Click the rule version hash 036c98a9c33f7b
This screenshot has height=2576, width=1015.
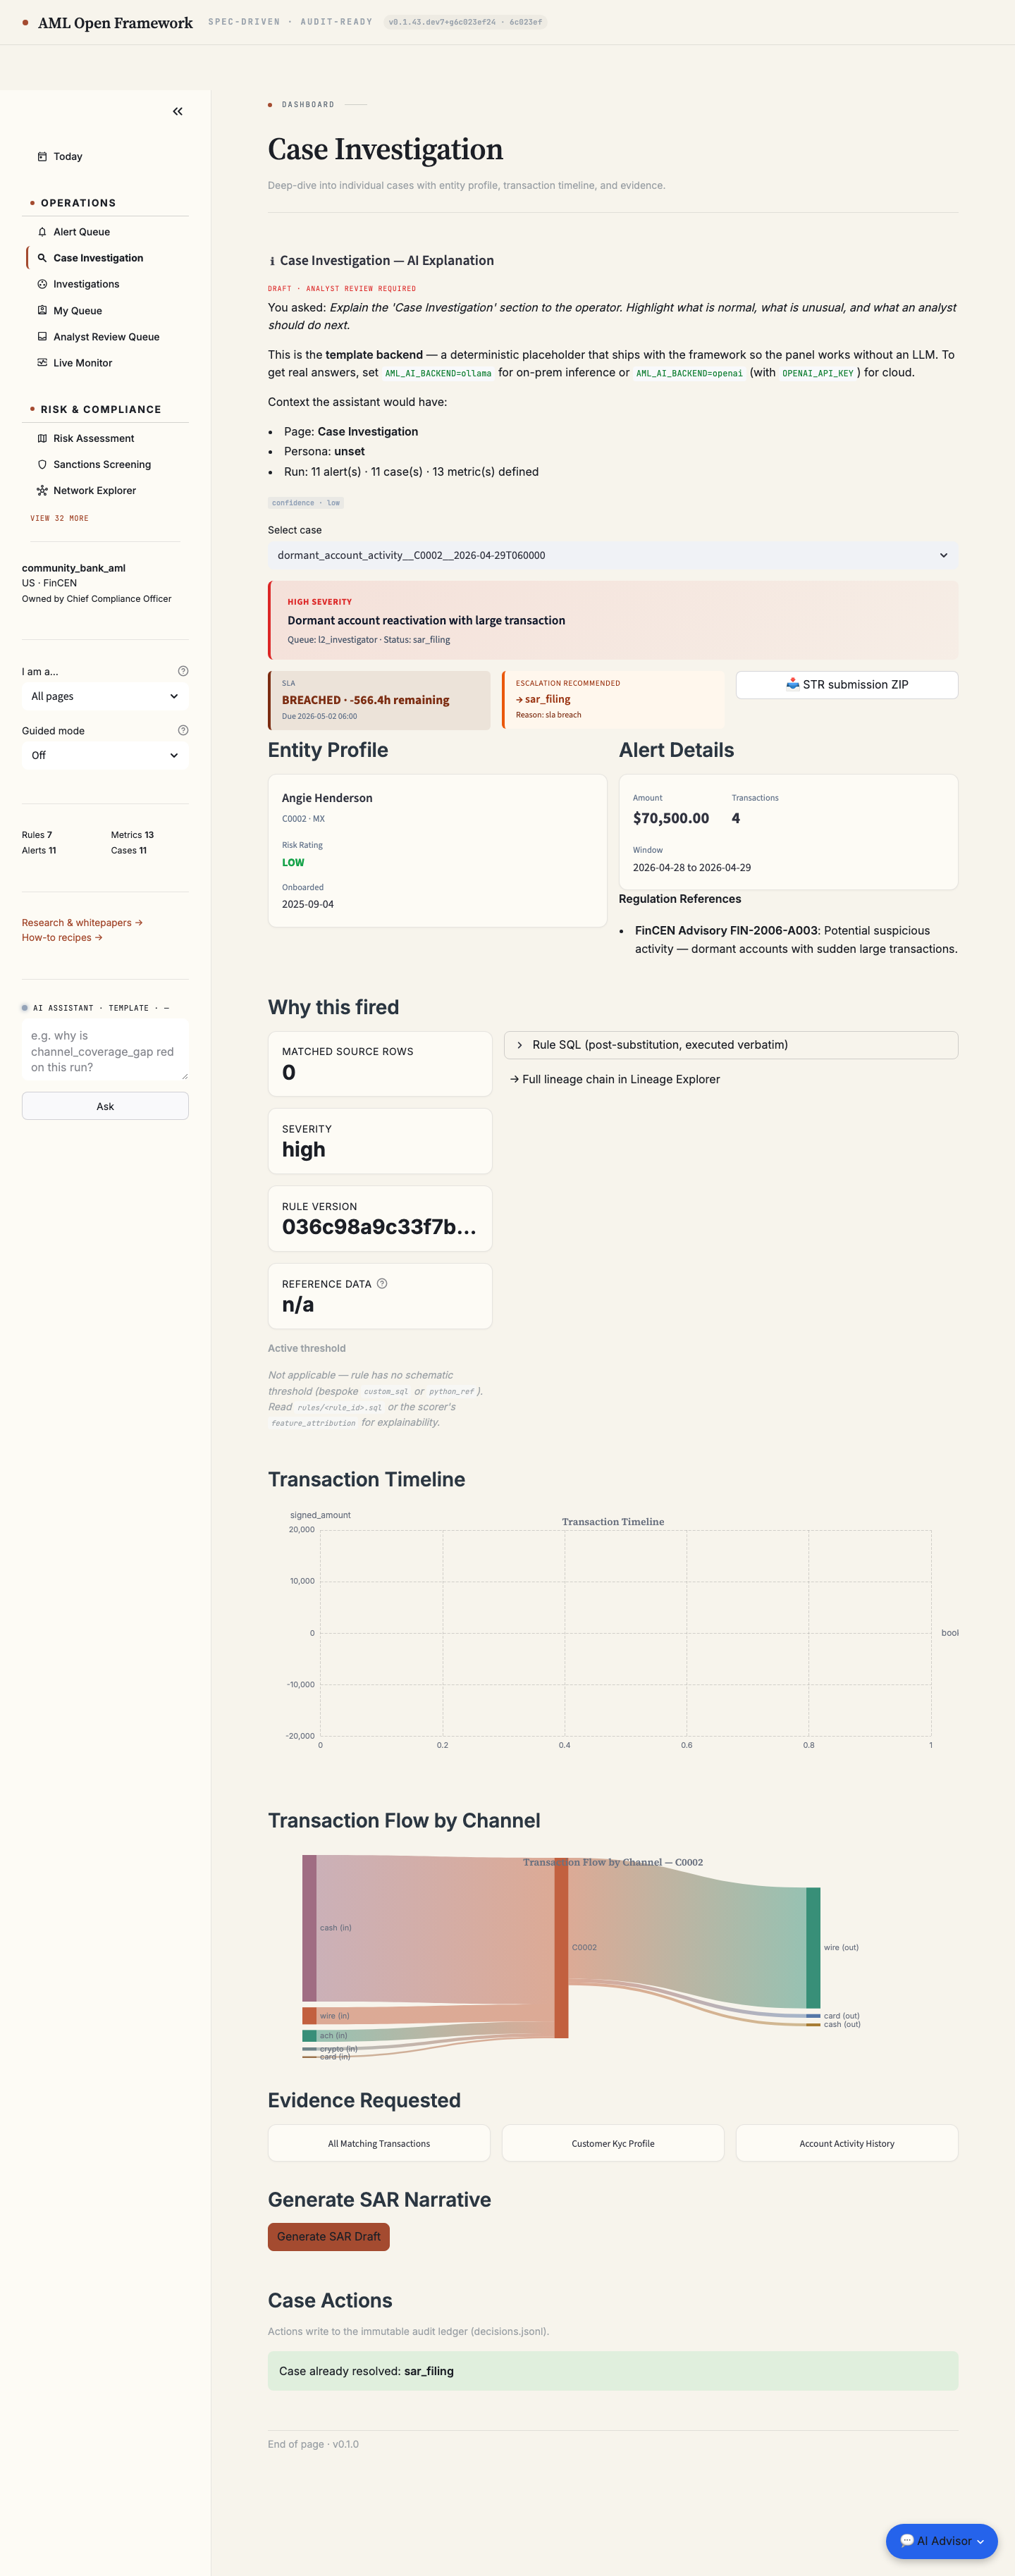(379, 1227)
